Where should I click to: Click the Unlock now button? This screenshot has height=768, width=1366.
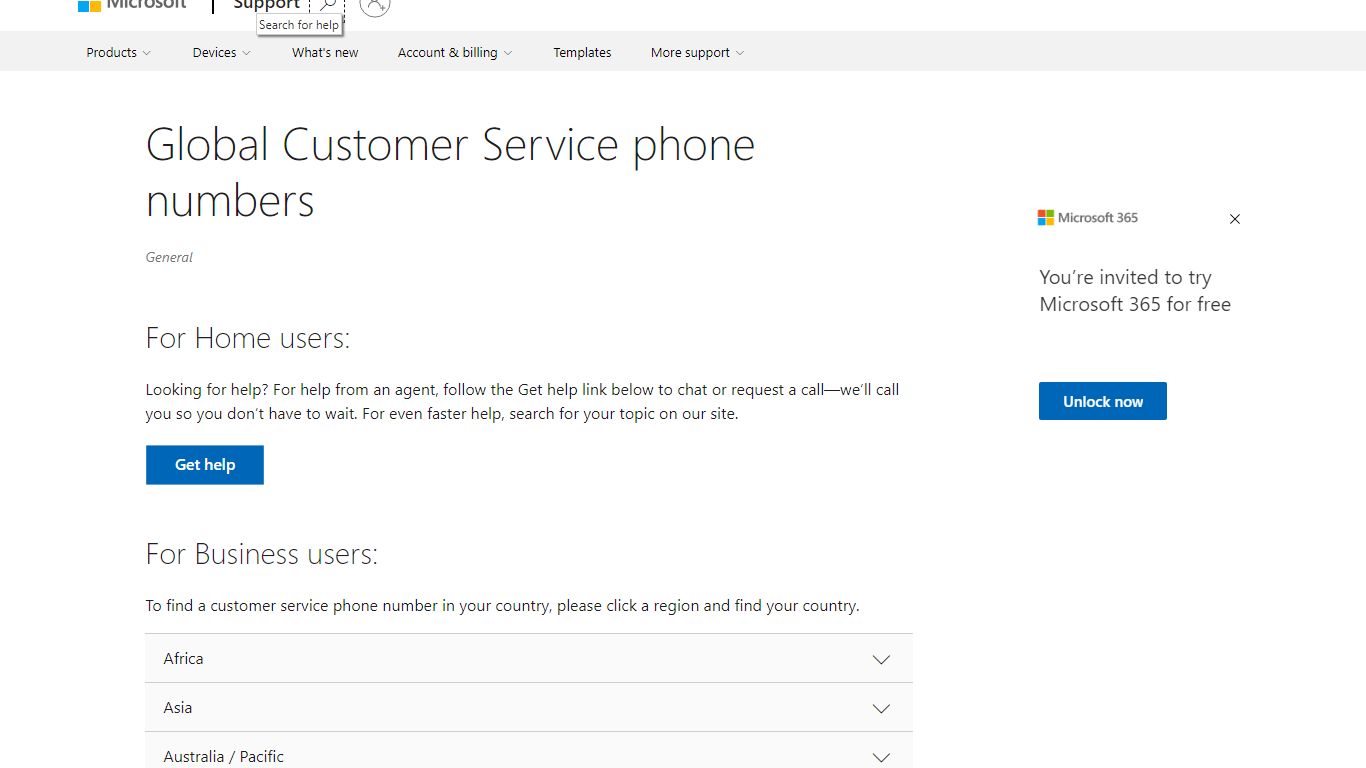[x=1103, y=401]
